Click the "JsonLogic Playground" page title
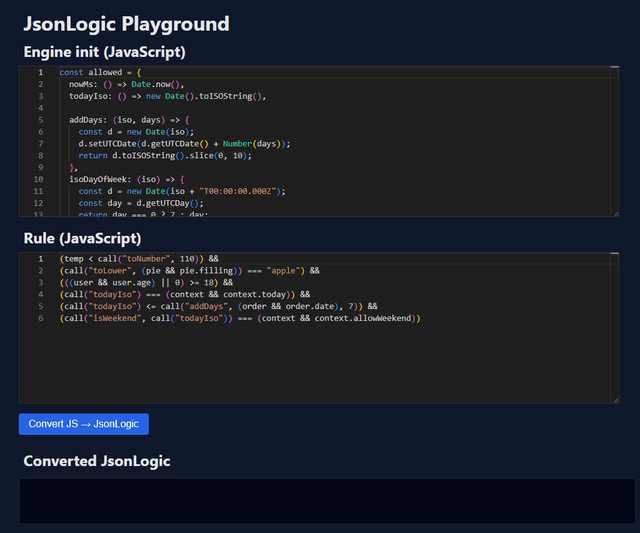The width and height of the screenshot is (640, 533). point(127,24)
